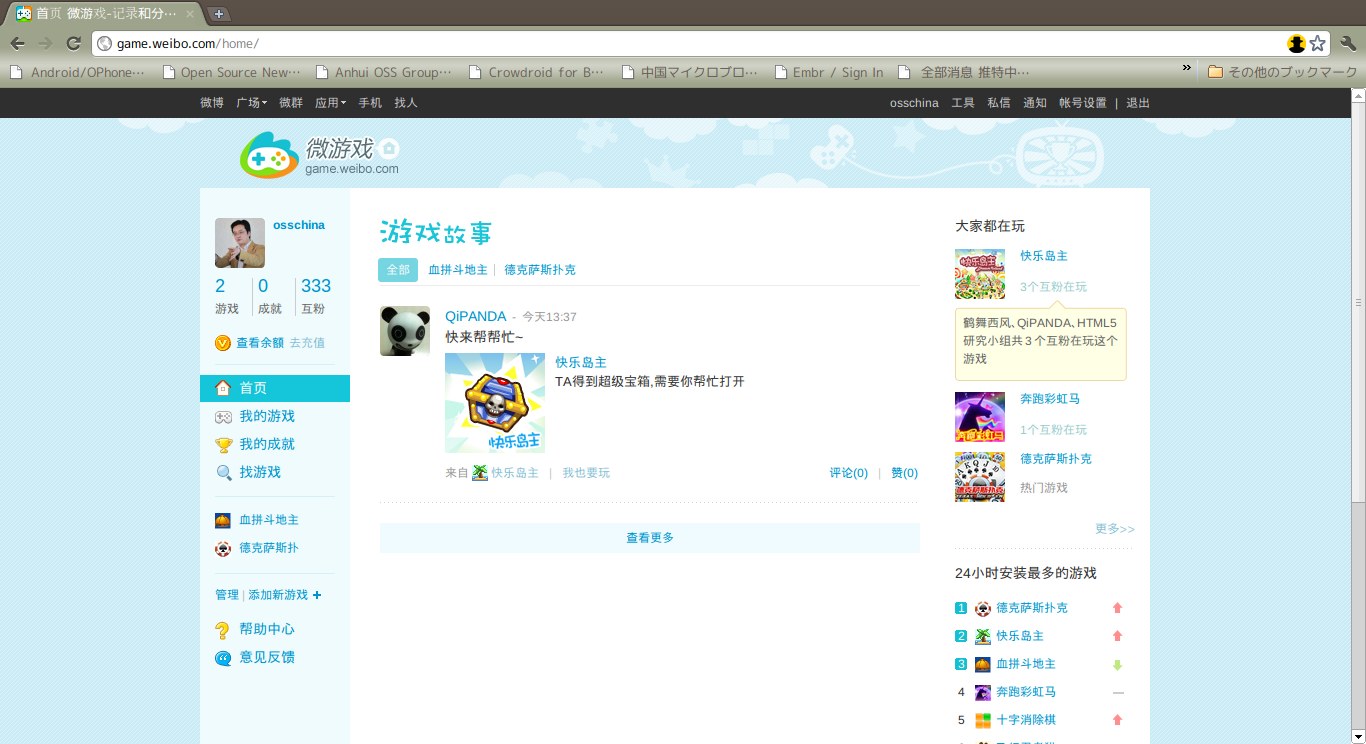Image resolution: width=1366 pixels, height=744 pixels.
Task: Expand the feed with 查看更多
Action: coord(650,538)
